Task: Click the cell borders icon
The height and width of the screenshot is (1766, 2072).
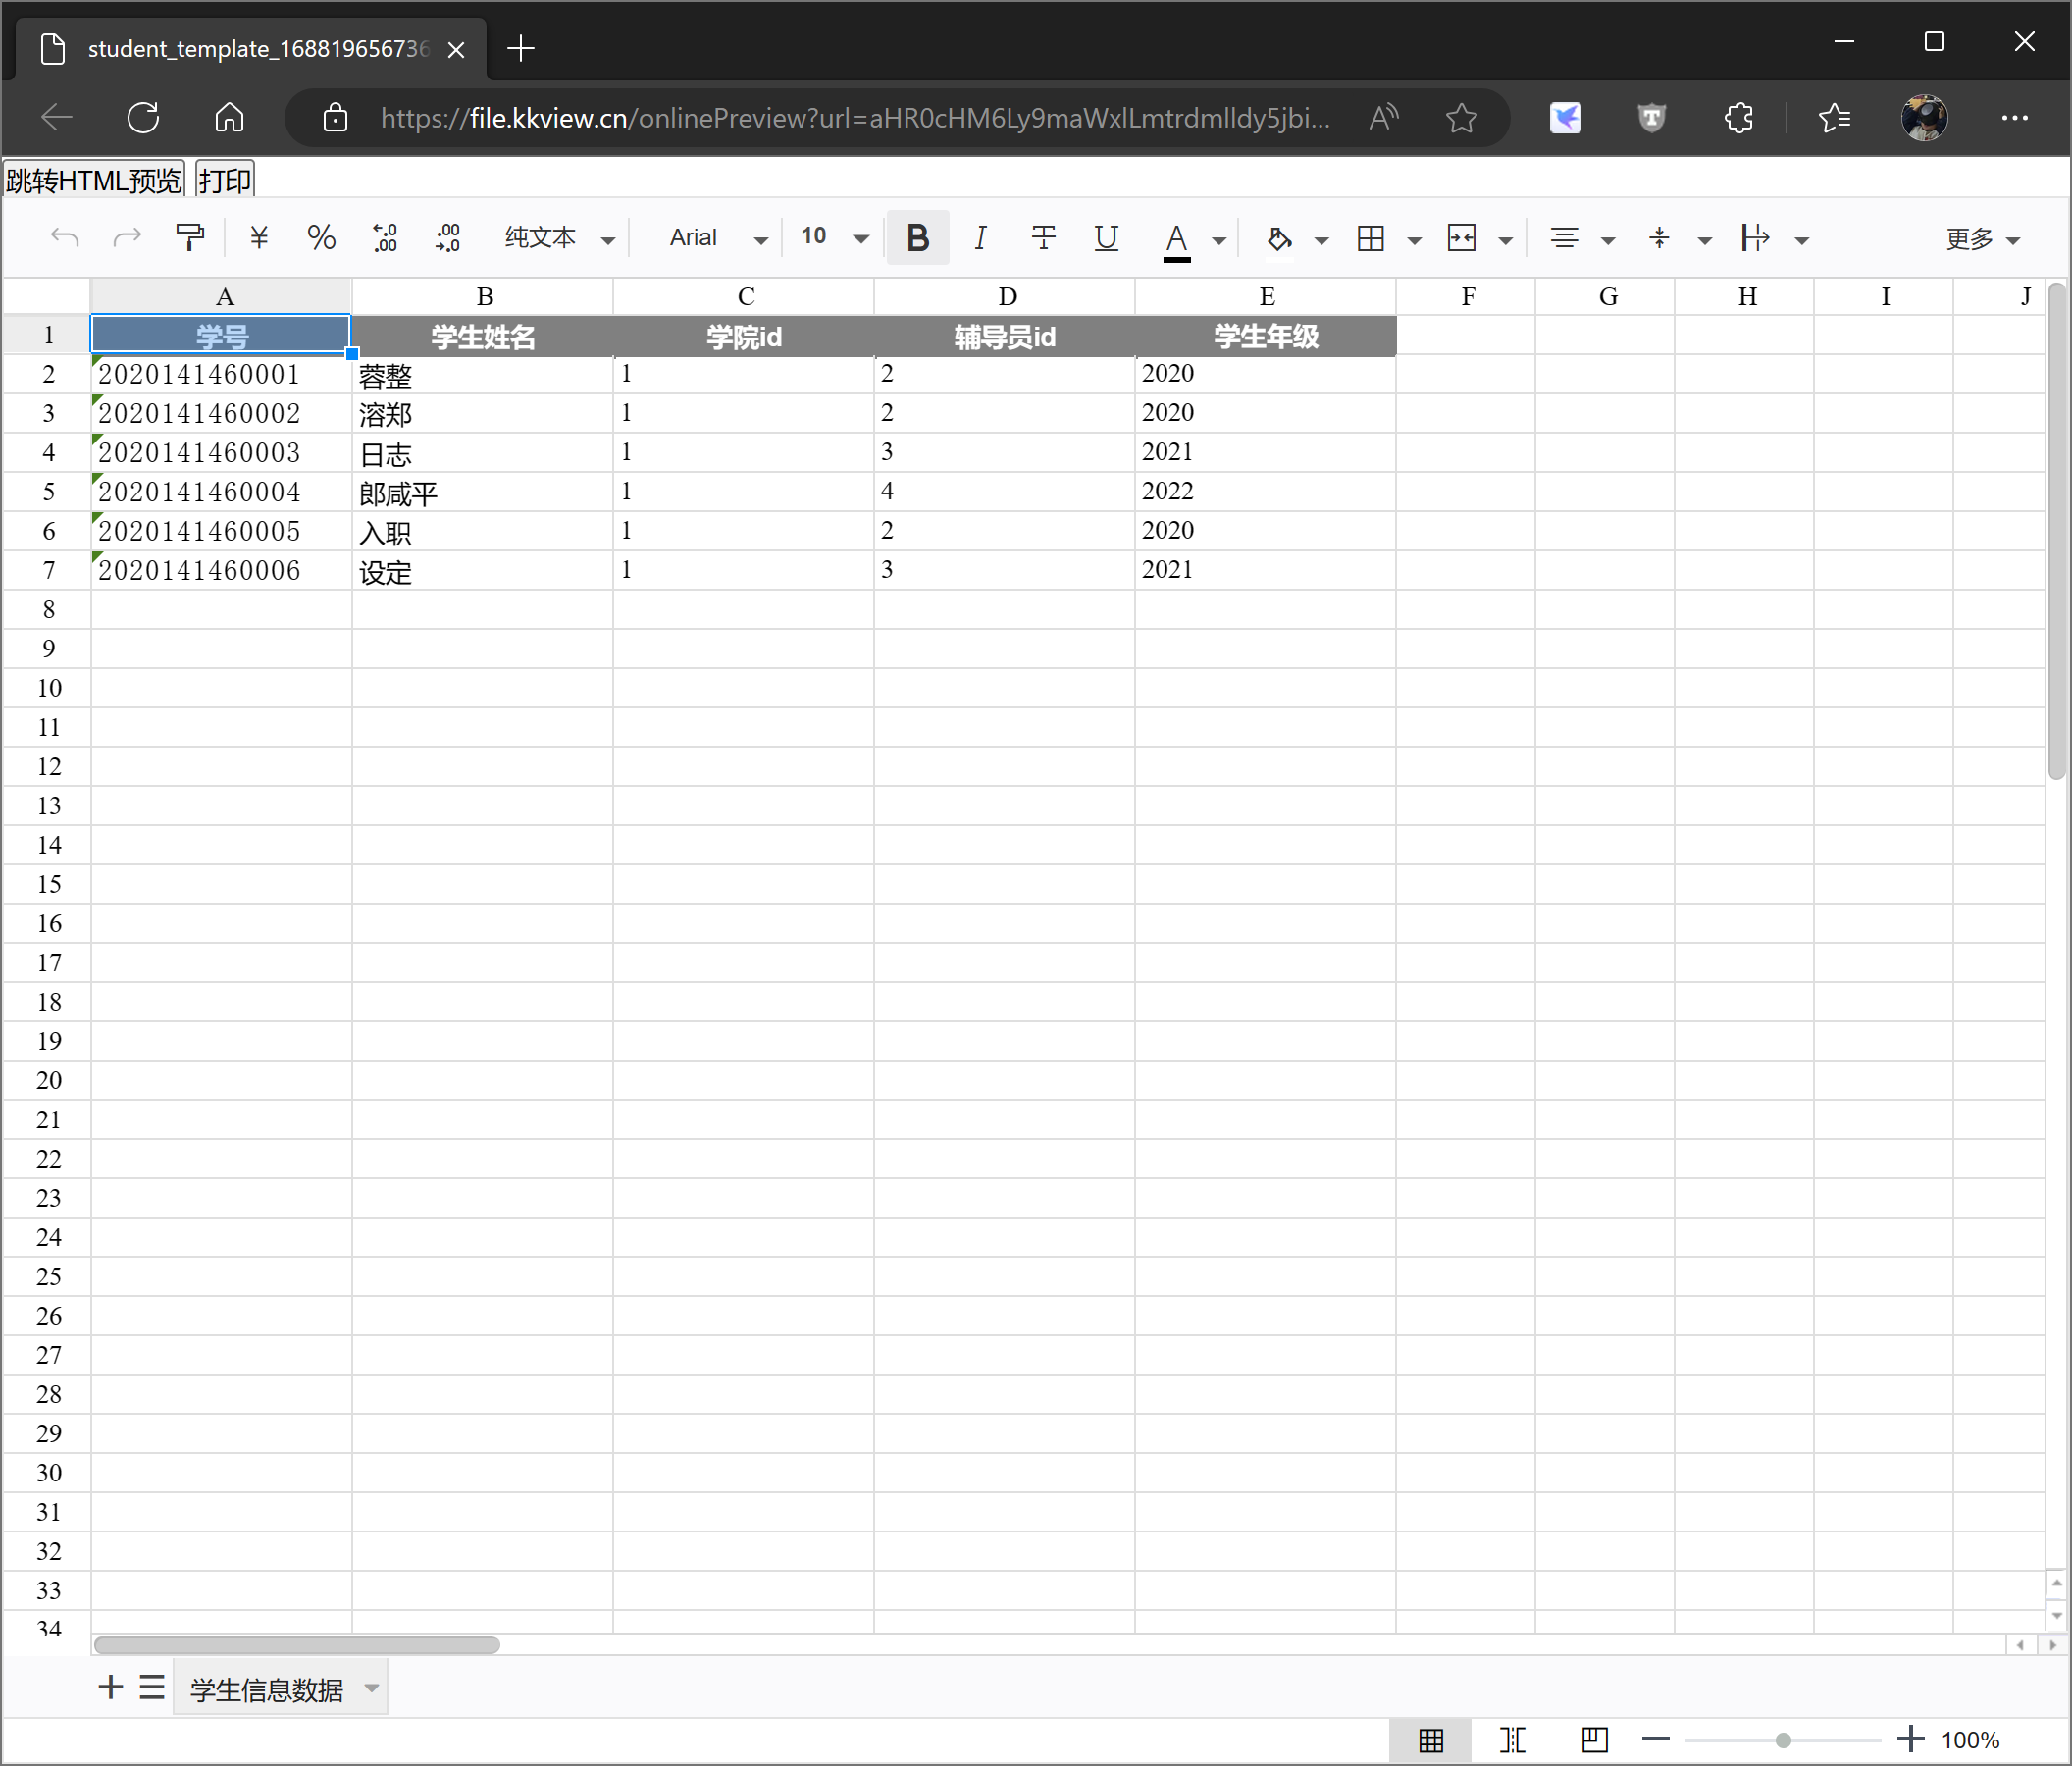Action: pos(1370,238)
